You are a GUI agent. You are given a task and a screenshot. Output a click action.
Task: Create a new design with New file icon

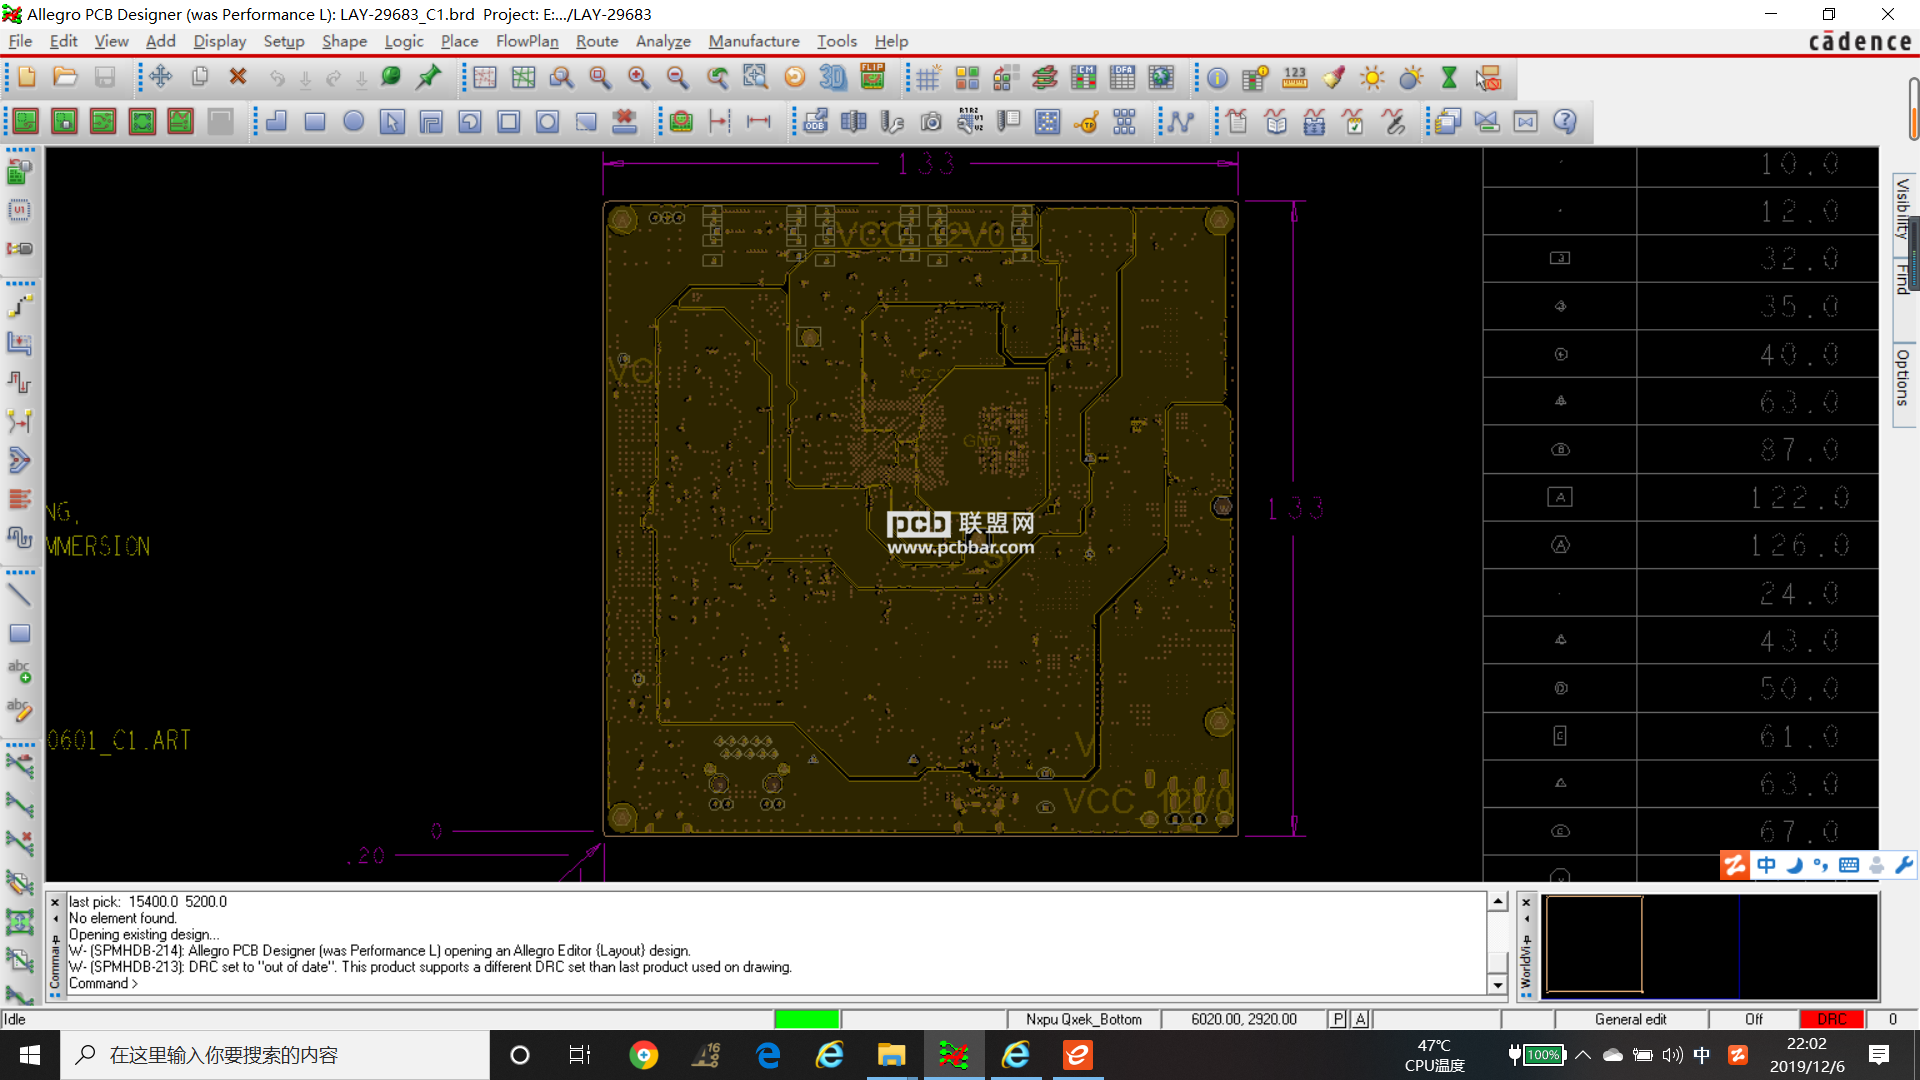(27, 77)
